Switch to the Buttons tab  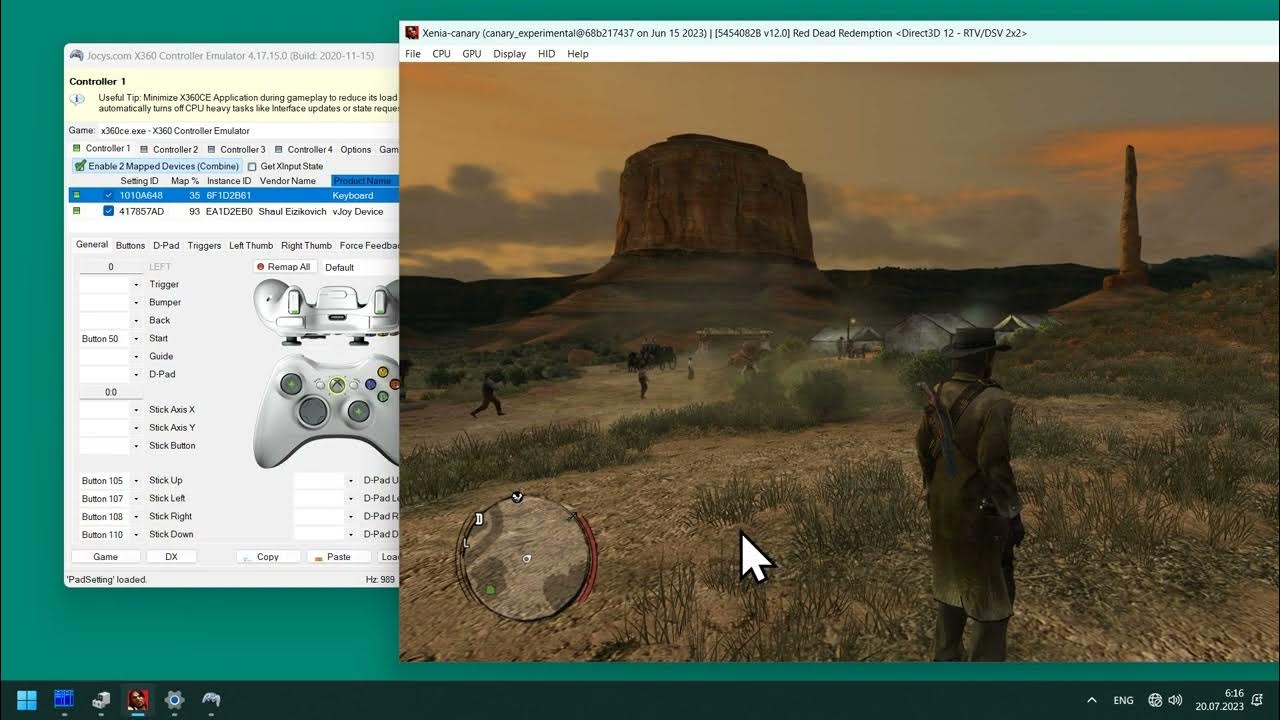130,245
